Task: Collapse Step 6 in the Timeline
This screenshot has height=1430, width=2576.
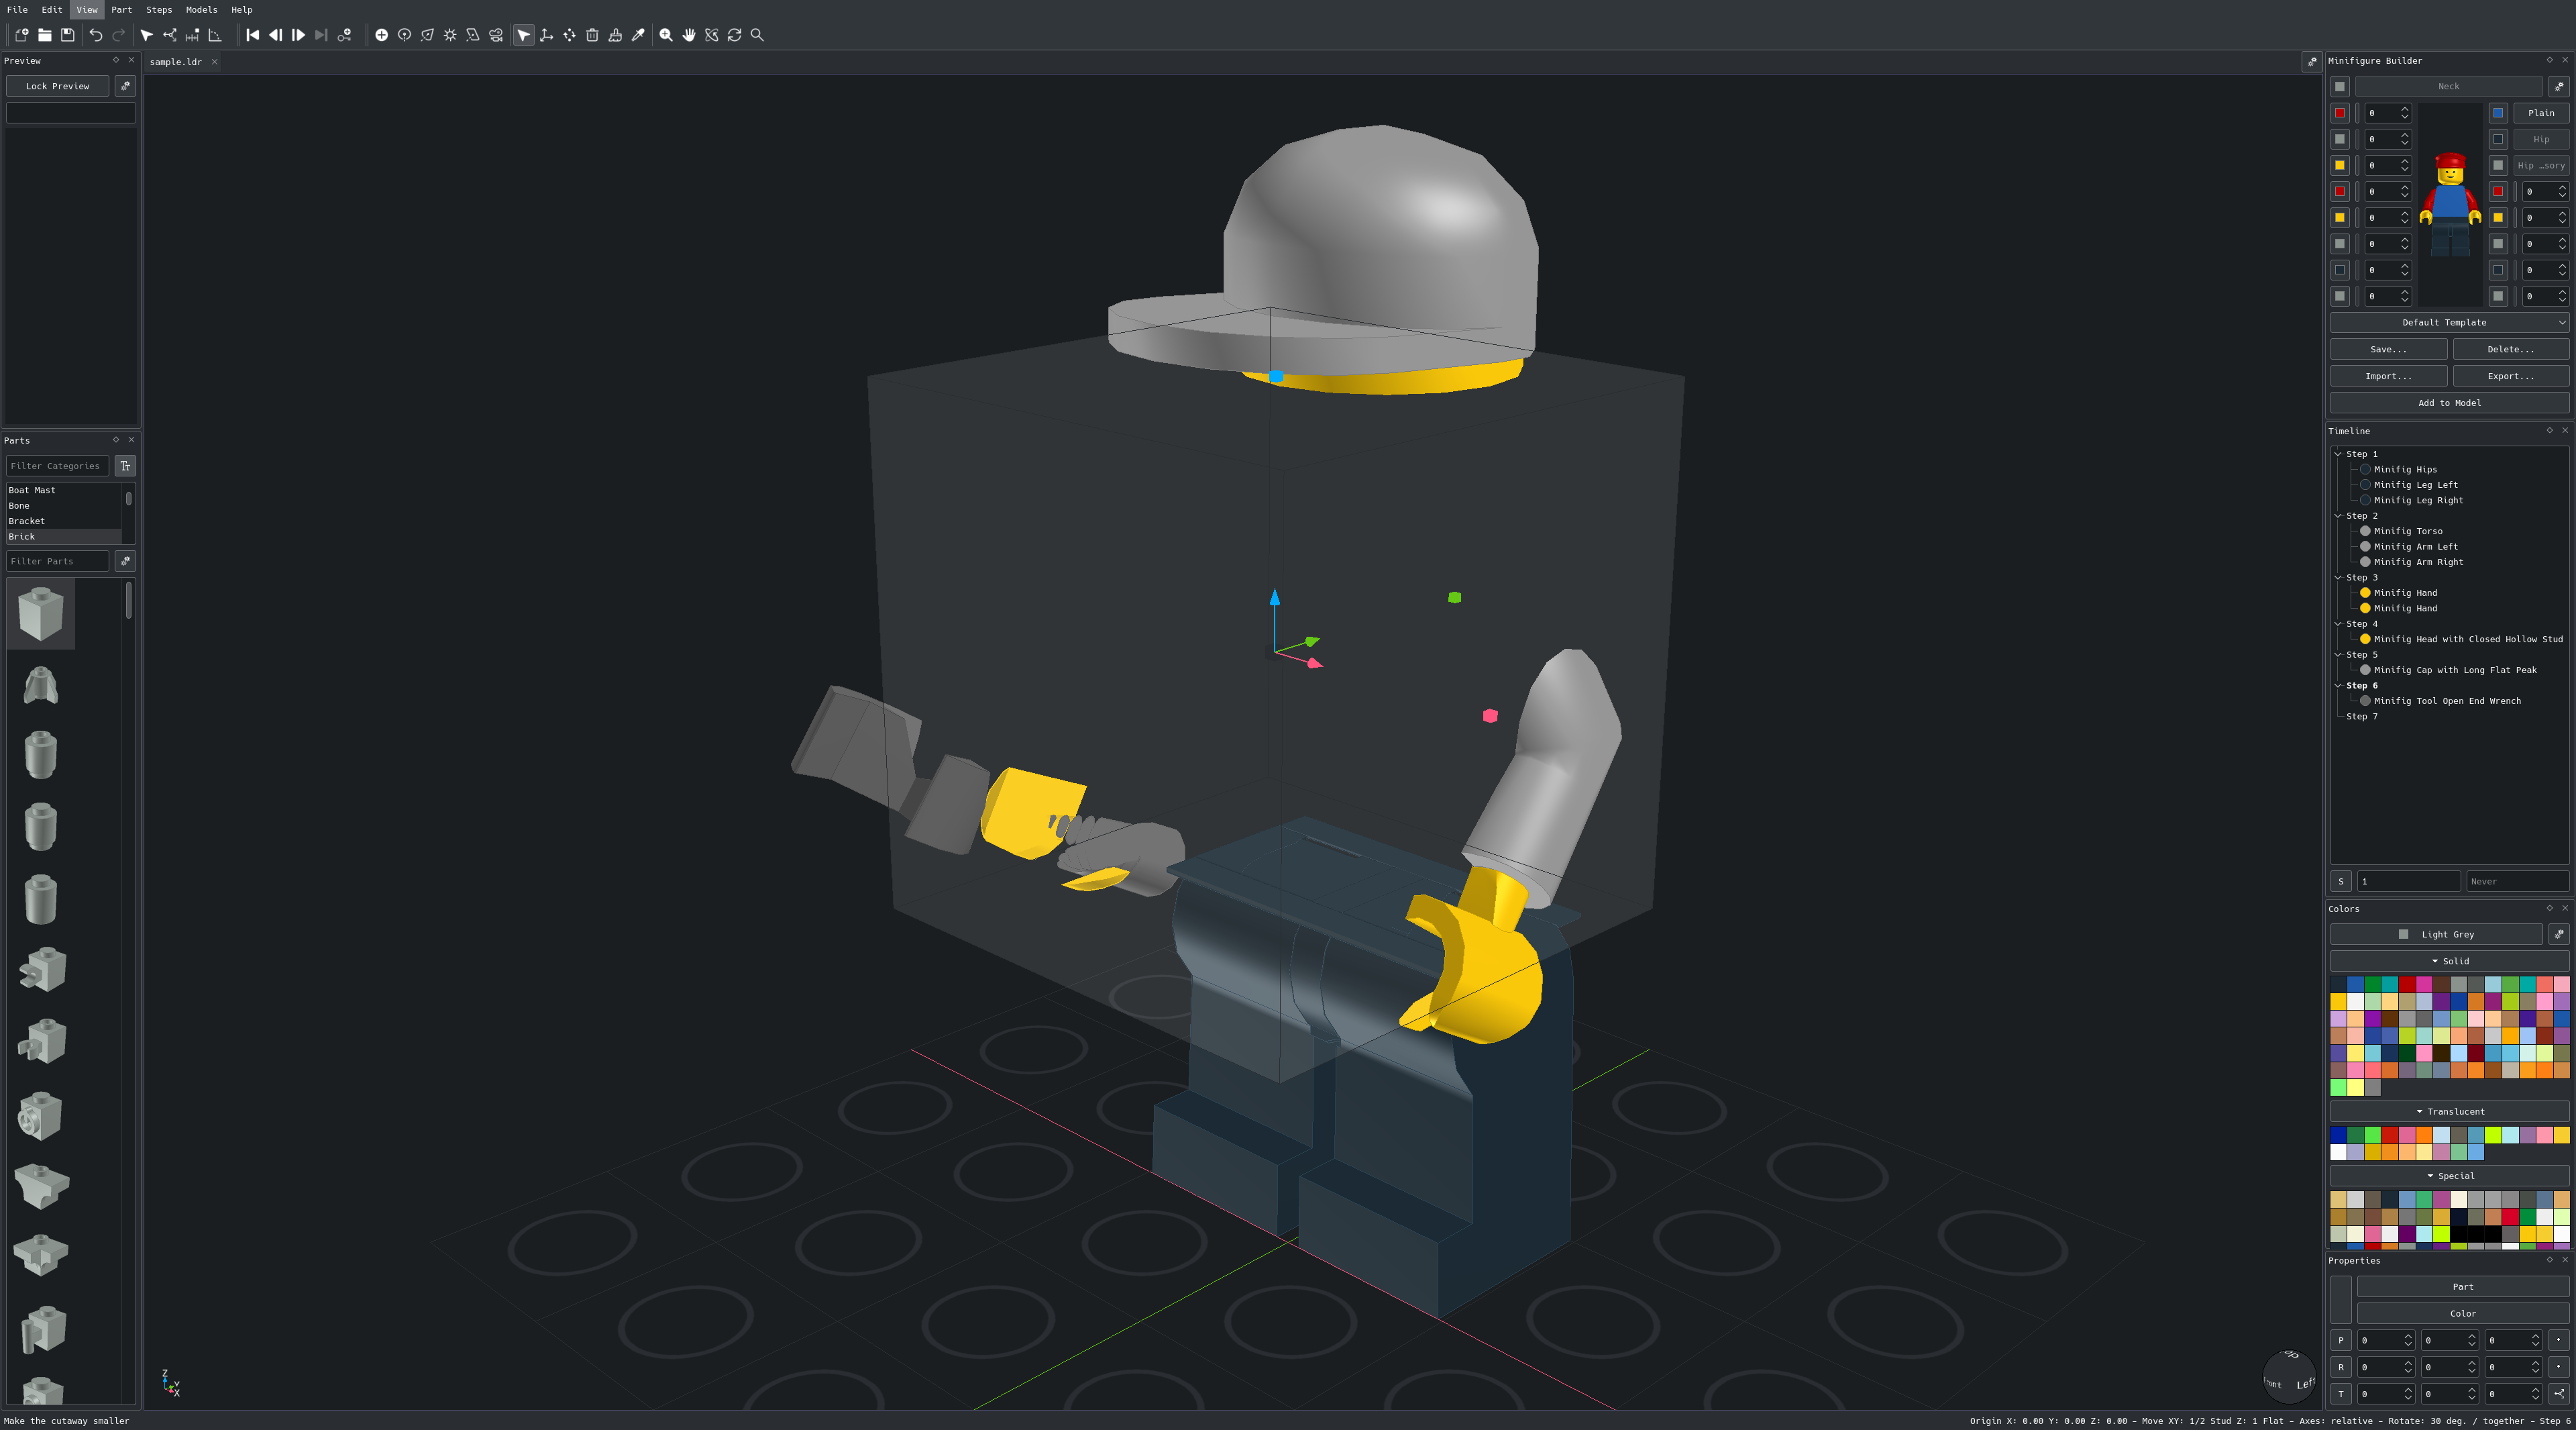Action: [x=2338, y=686]
